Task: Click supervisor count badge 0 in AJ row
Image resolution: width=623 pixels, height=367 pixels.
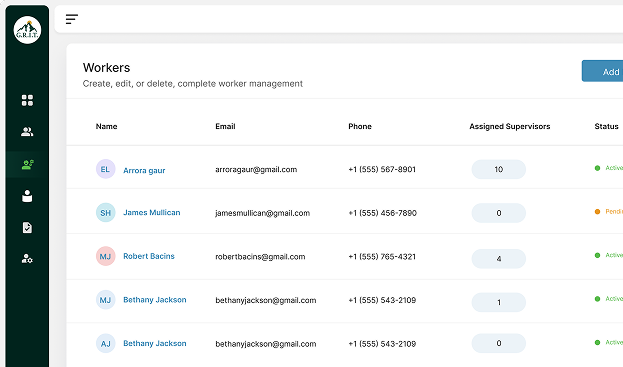Action: pos(499,344)
